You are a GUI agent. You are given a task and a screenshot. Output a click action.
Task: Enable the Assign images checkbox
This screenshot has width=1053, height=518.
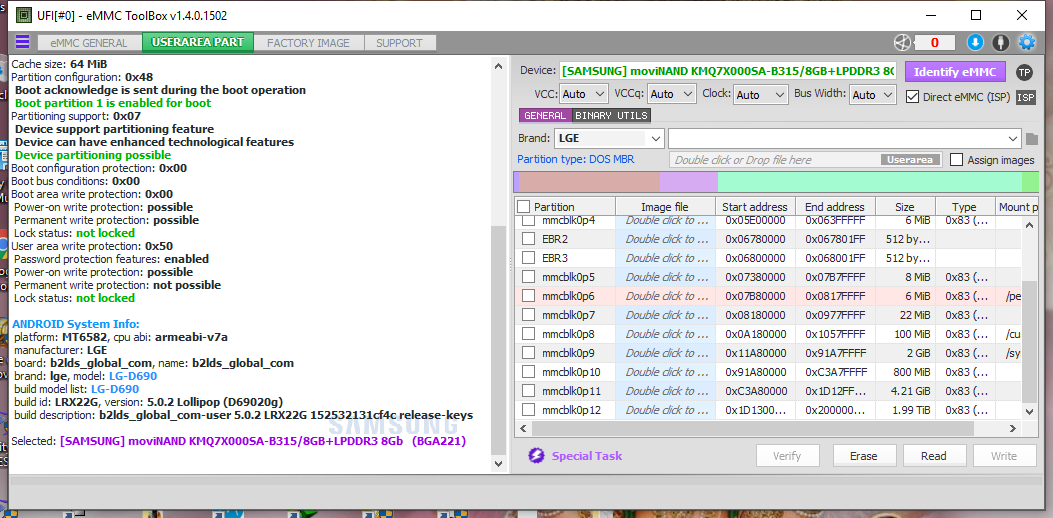tap(956, 160)
